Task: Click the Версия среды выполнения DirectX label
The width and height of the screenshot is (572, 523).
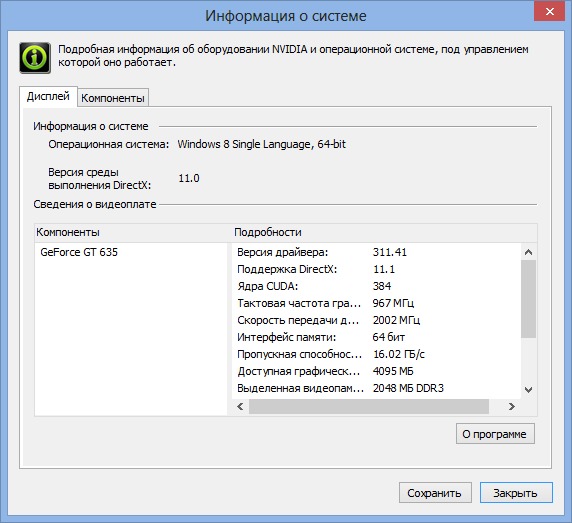Action: 100,178
